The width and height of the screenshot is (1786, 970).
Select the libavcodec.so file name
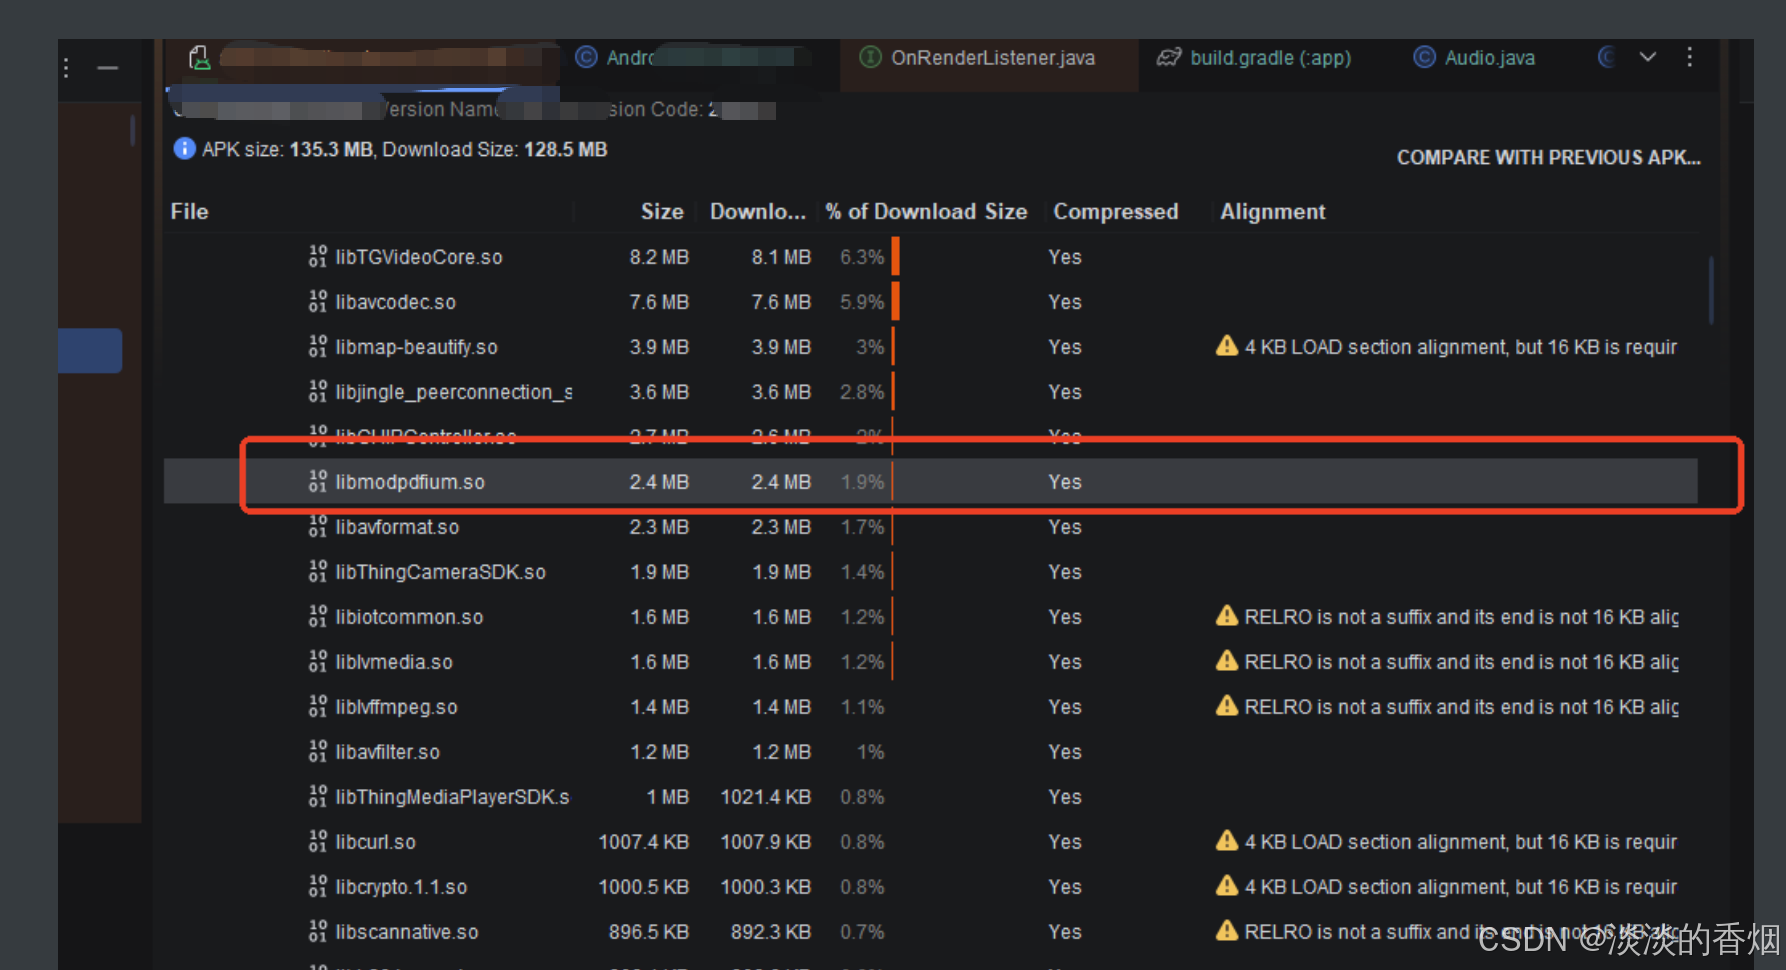coord(396,302)
